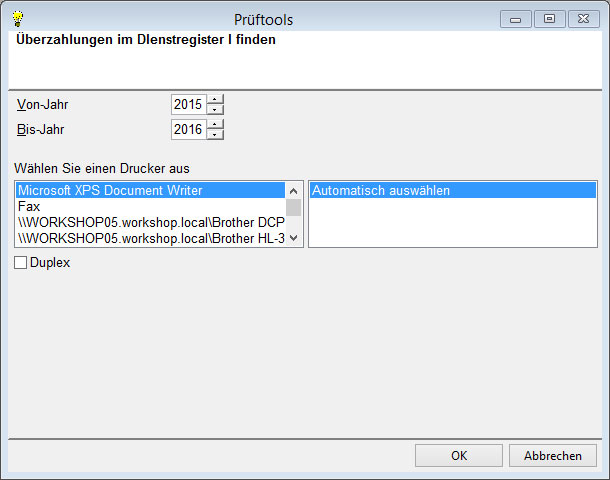Cancel using the Abbrechen button
Screen dimensions: 610x480
coord(552,455)
